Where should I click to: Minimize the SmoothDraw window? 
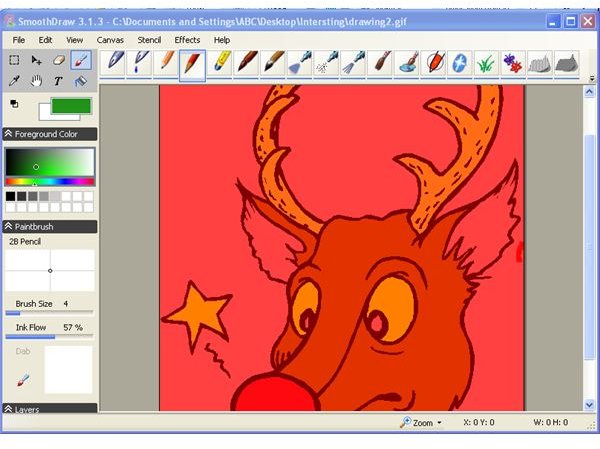[553, 21]
